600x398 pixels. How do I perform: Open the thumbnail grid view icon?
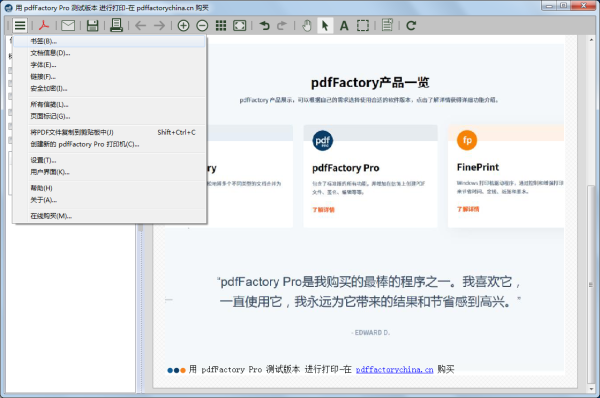coord(221,26)
